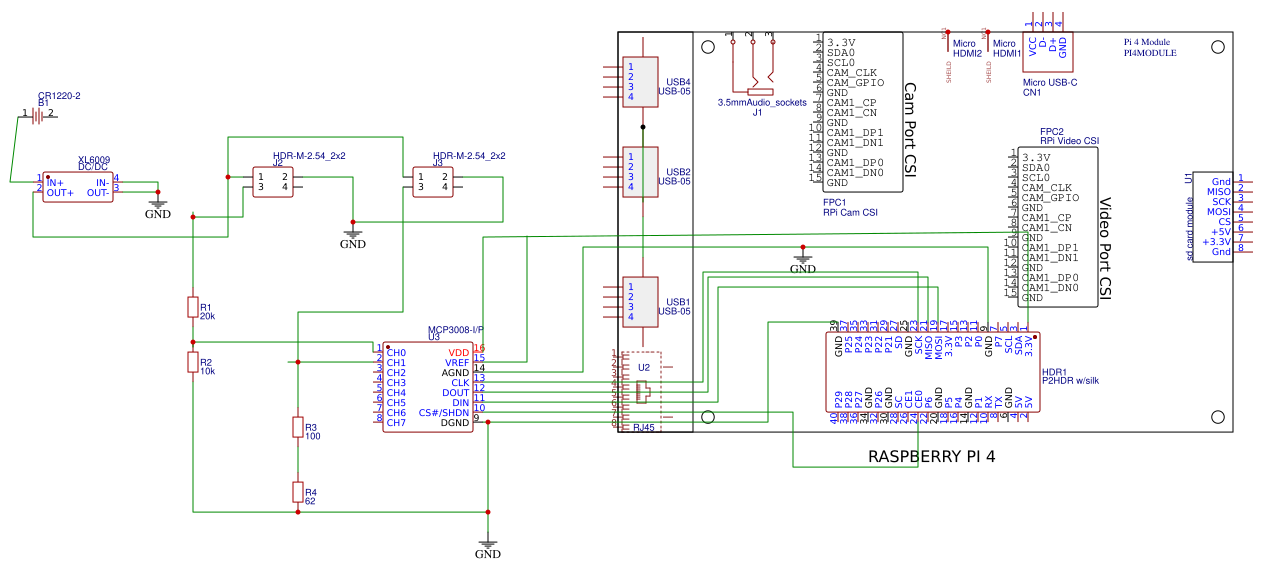Click the CAM_GPIO pin in Cam Port CSI
This screenshot has height=571, width=1265.
click(x=856, y=82)
